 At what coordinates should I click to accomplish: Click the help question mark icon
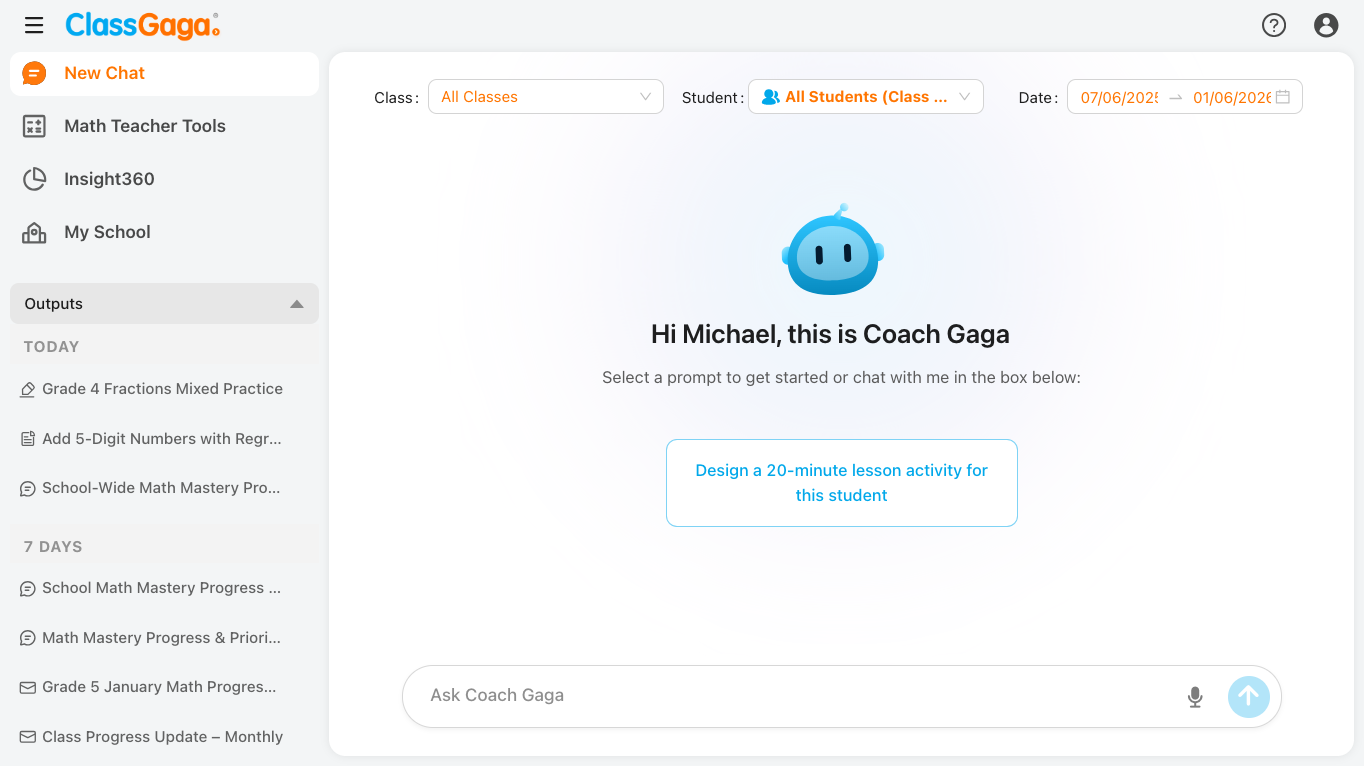click(1273, 26)
